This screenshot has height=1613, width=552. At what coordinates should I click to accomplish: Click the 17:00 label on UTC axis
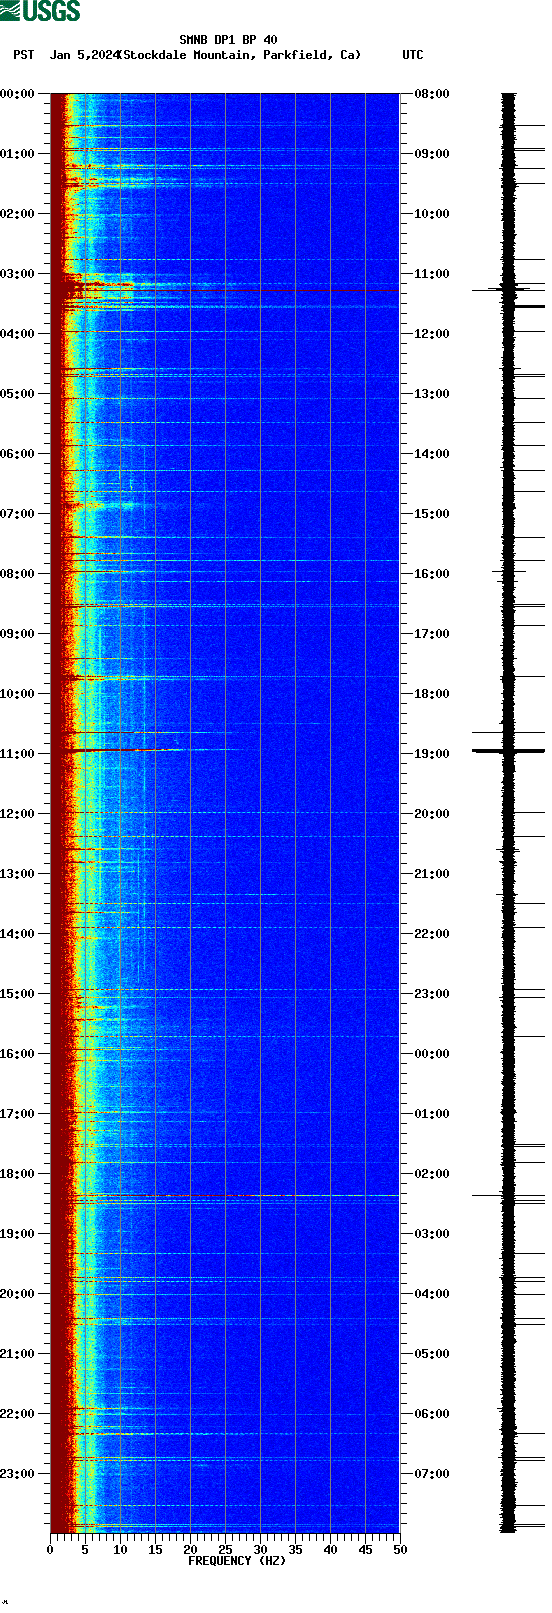coord(432,634)
